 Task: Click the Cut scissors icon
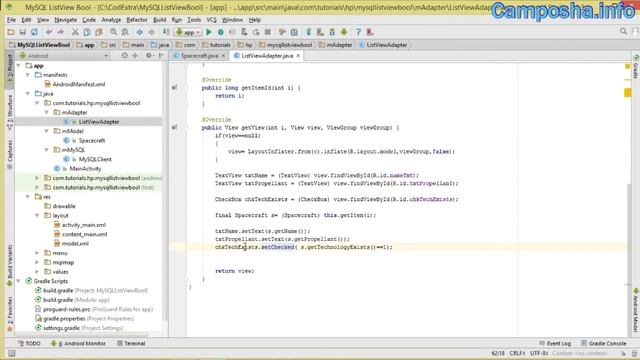75,32
